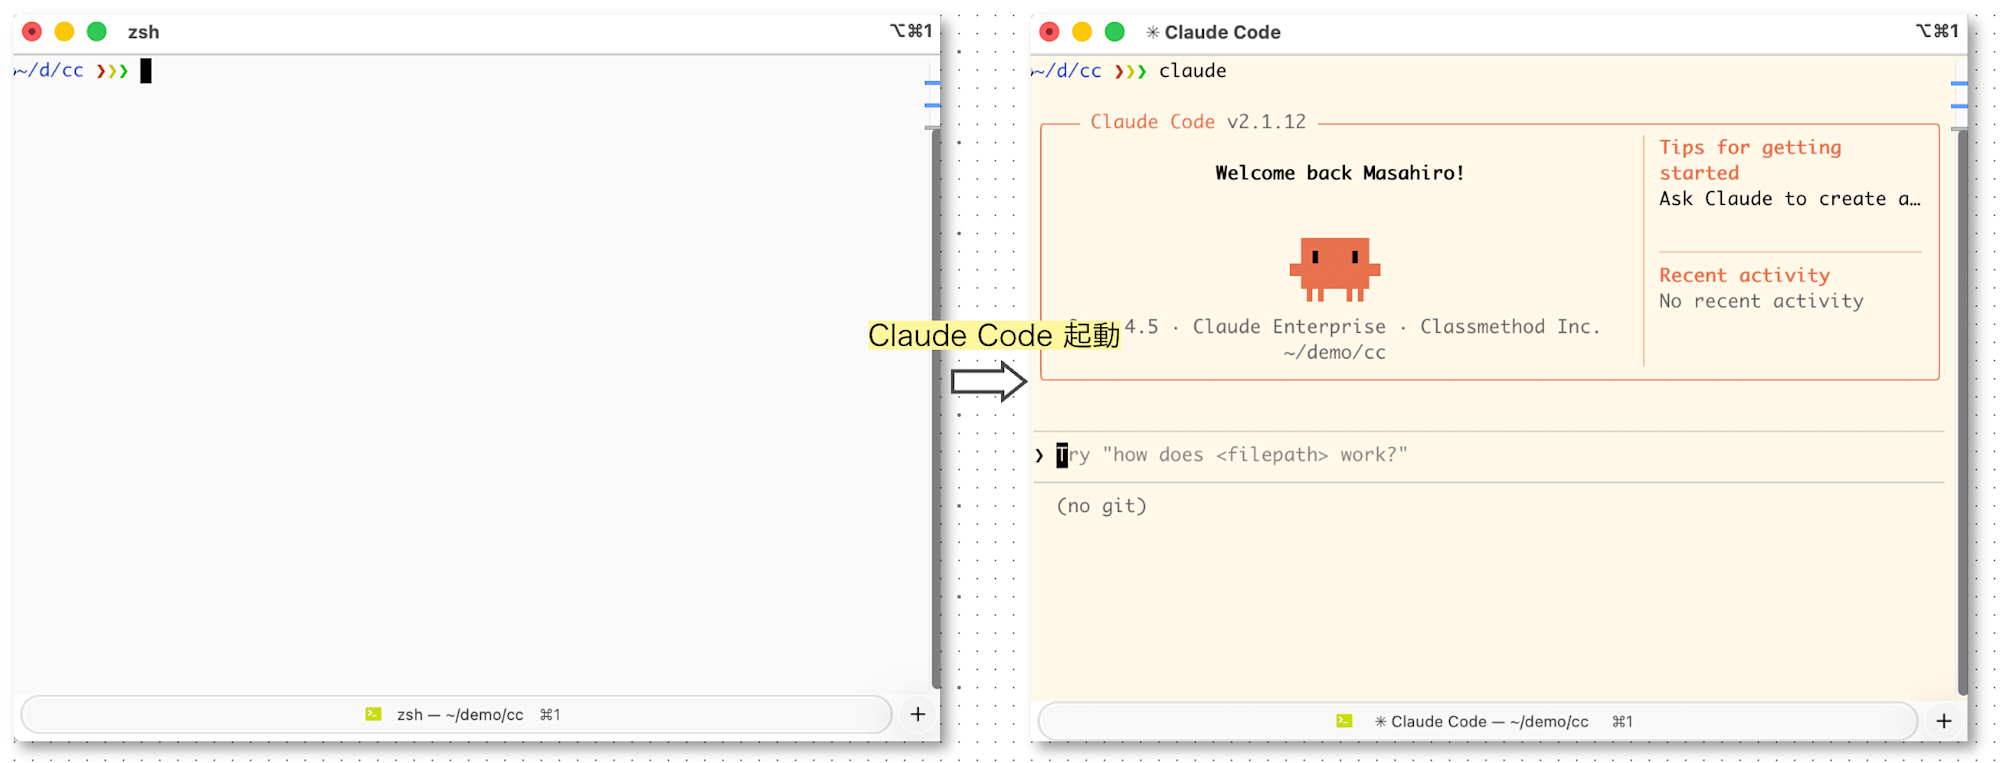Screen dimensions: 2000x763
Task: Click the Claude Code window scrollbar
Action: tap(1962, 412)
